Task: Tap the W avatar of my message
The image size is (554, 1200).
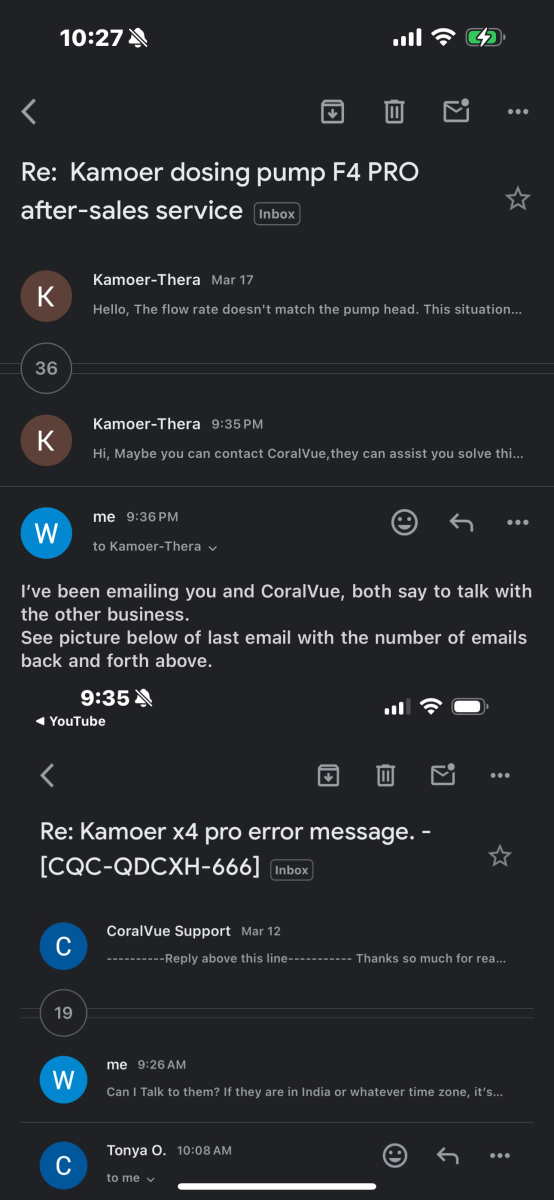Action: coord(46,532)
